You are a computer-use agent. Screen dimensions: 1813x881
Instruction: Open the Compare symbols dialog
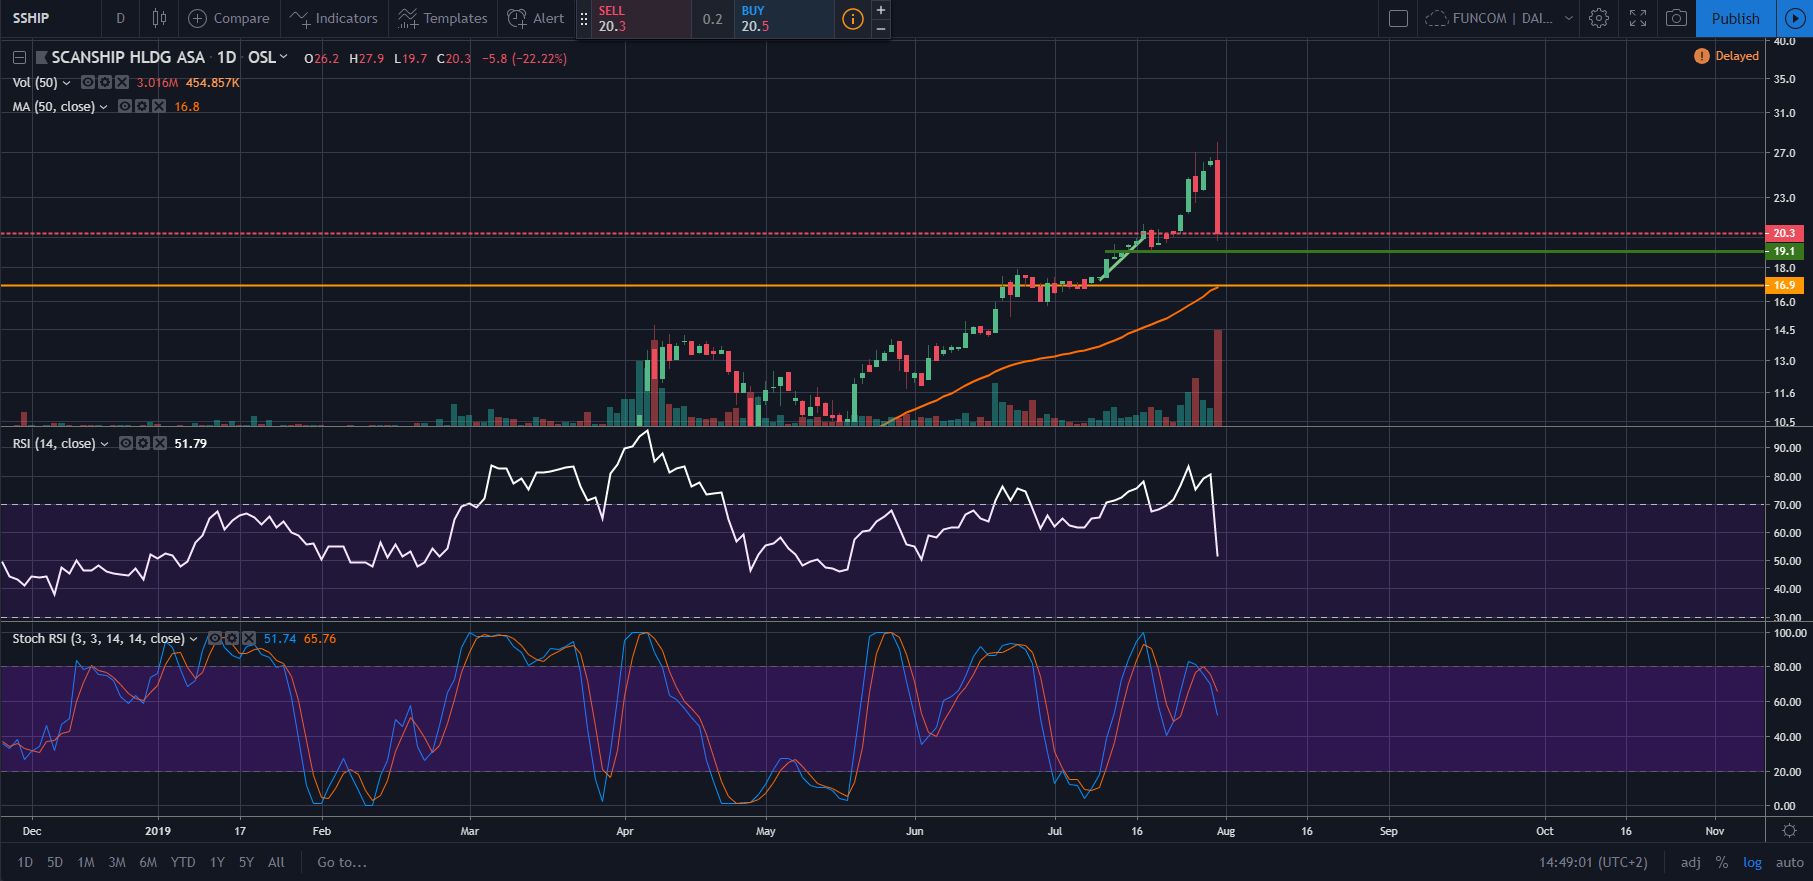[229, 18]
